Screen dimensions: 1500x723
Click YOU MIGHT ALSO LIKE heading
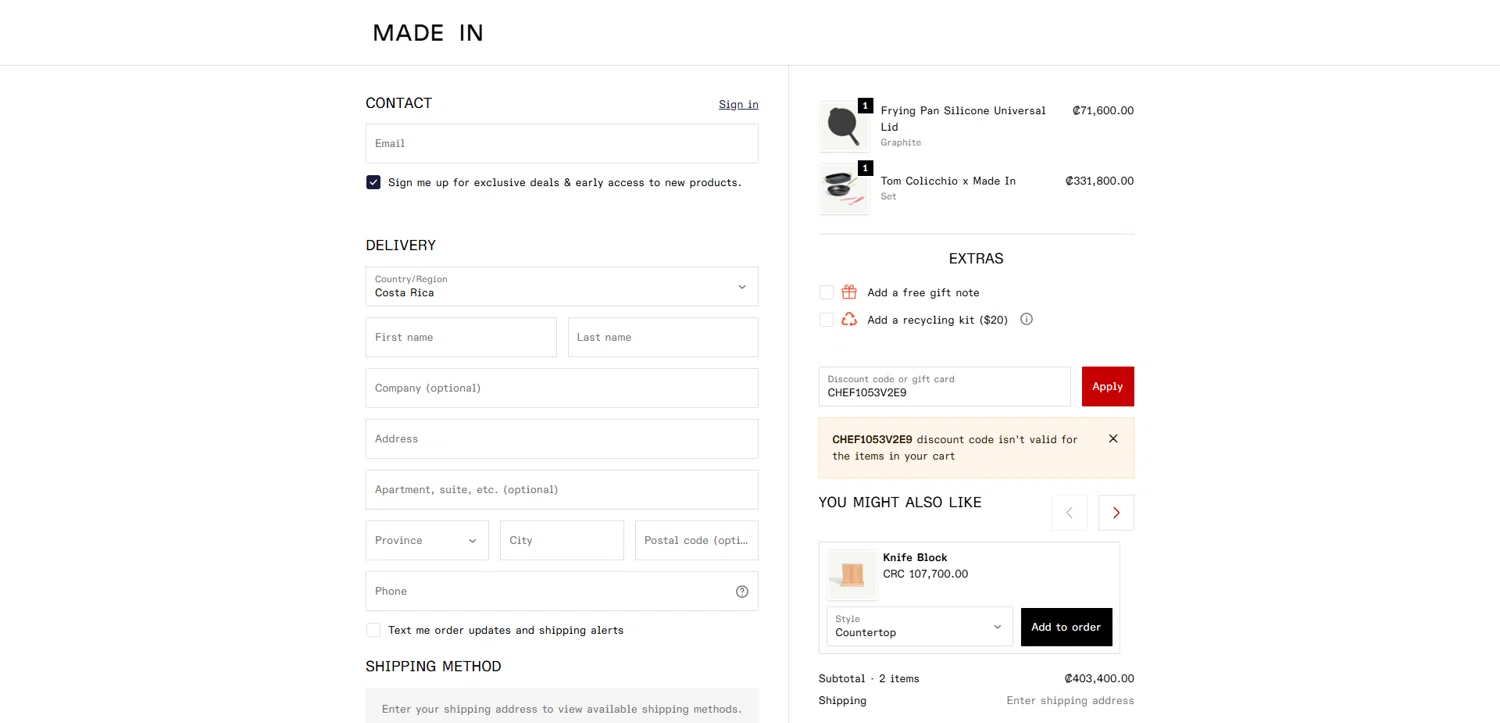900,502
